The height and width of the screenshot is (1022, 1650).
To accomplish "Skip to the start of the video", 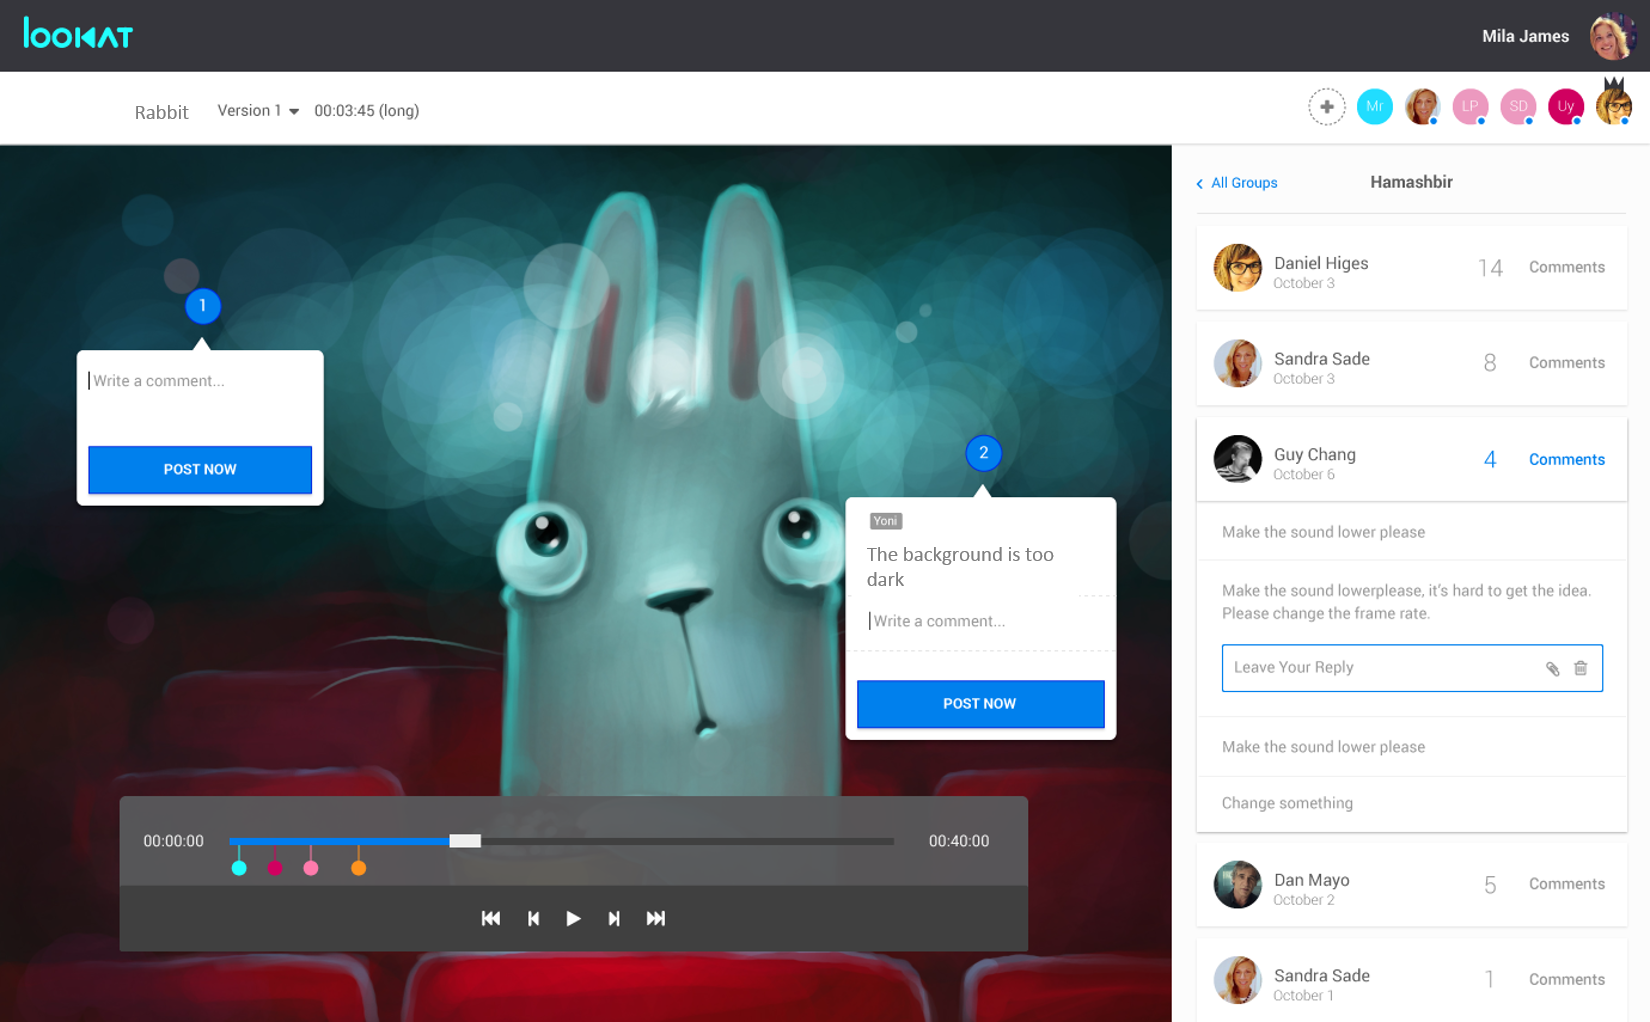I will click(491, 918).
